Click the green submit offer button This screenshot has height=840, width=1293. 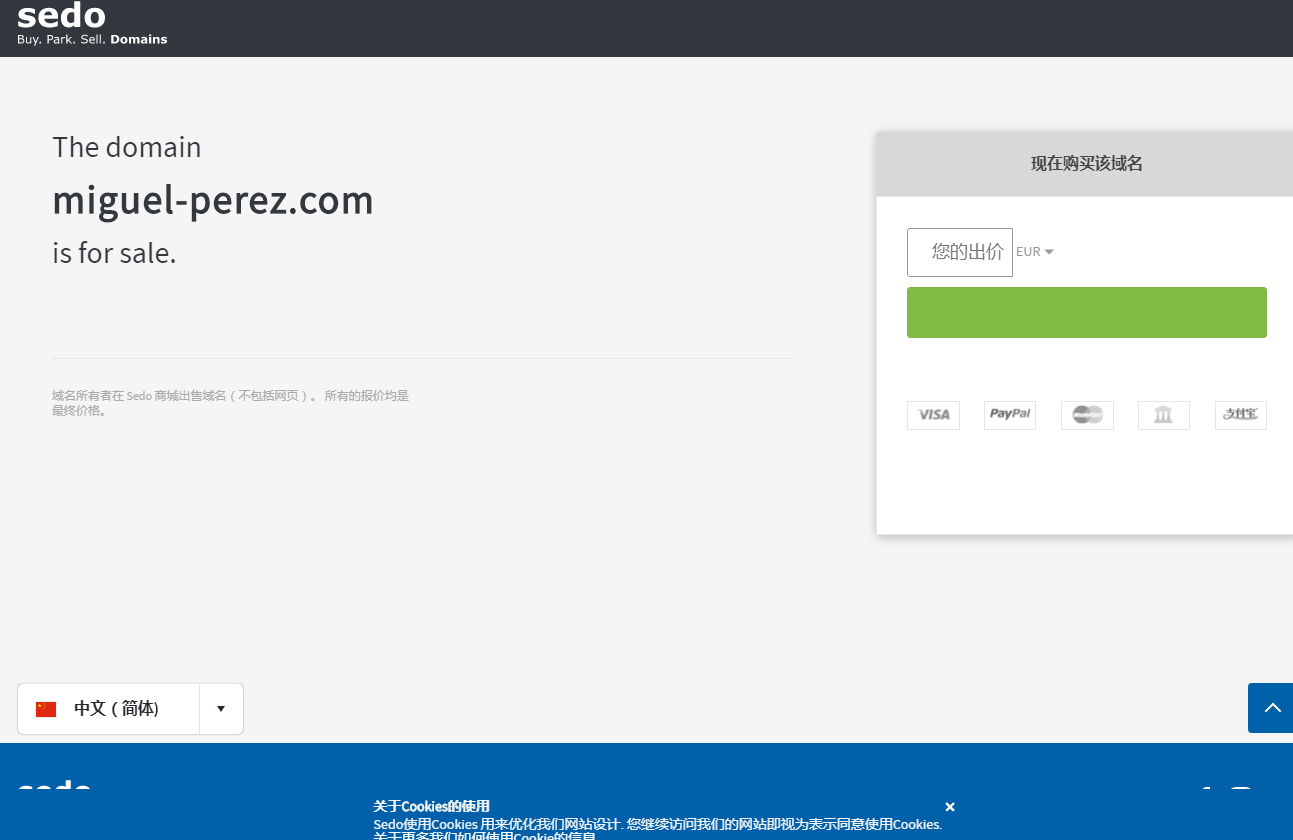1087,312
